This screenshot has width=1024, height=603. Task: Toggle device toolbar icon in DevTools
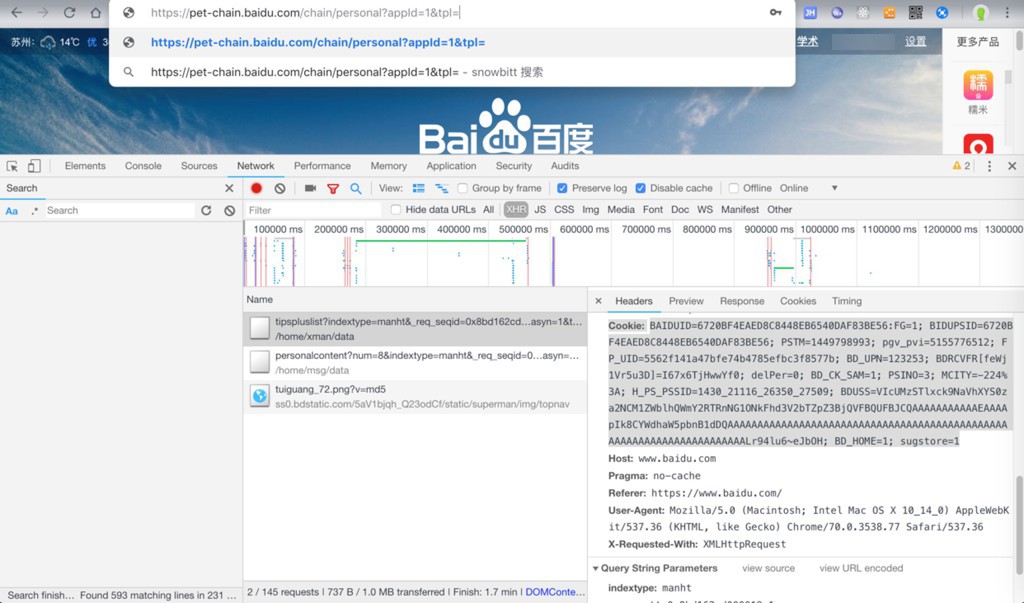(x=34, y=166)
